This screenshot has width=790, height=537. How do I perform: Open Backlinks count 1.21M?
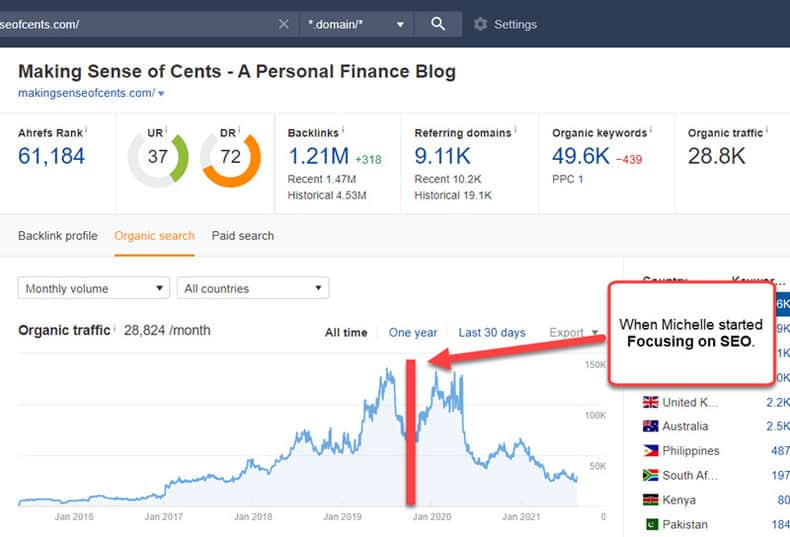(318, 156)
